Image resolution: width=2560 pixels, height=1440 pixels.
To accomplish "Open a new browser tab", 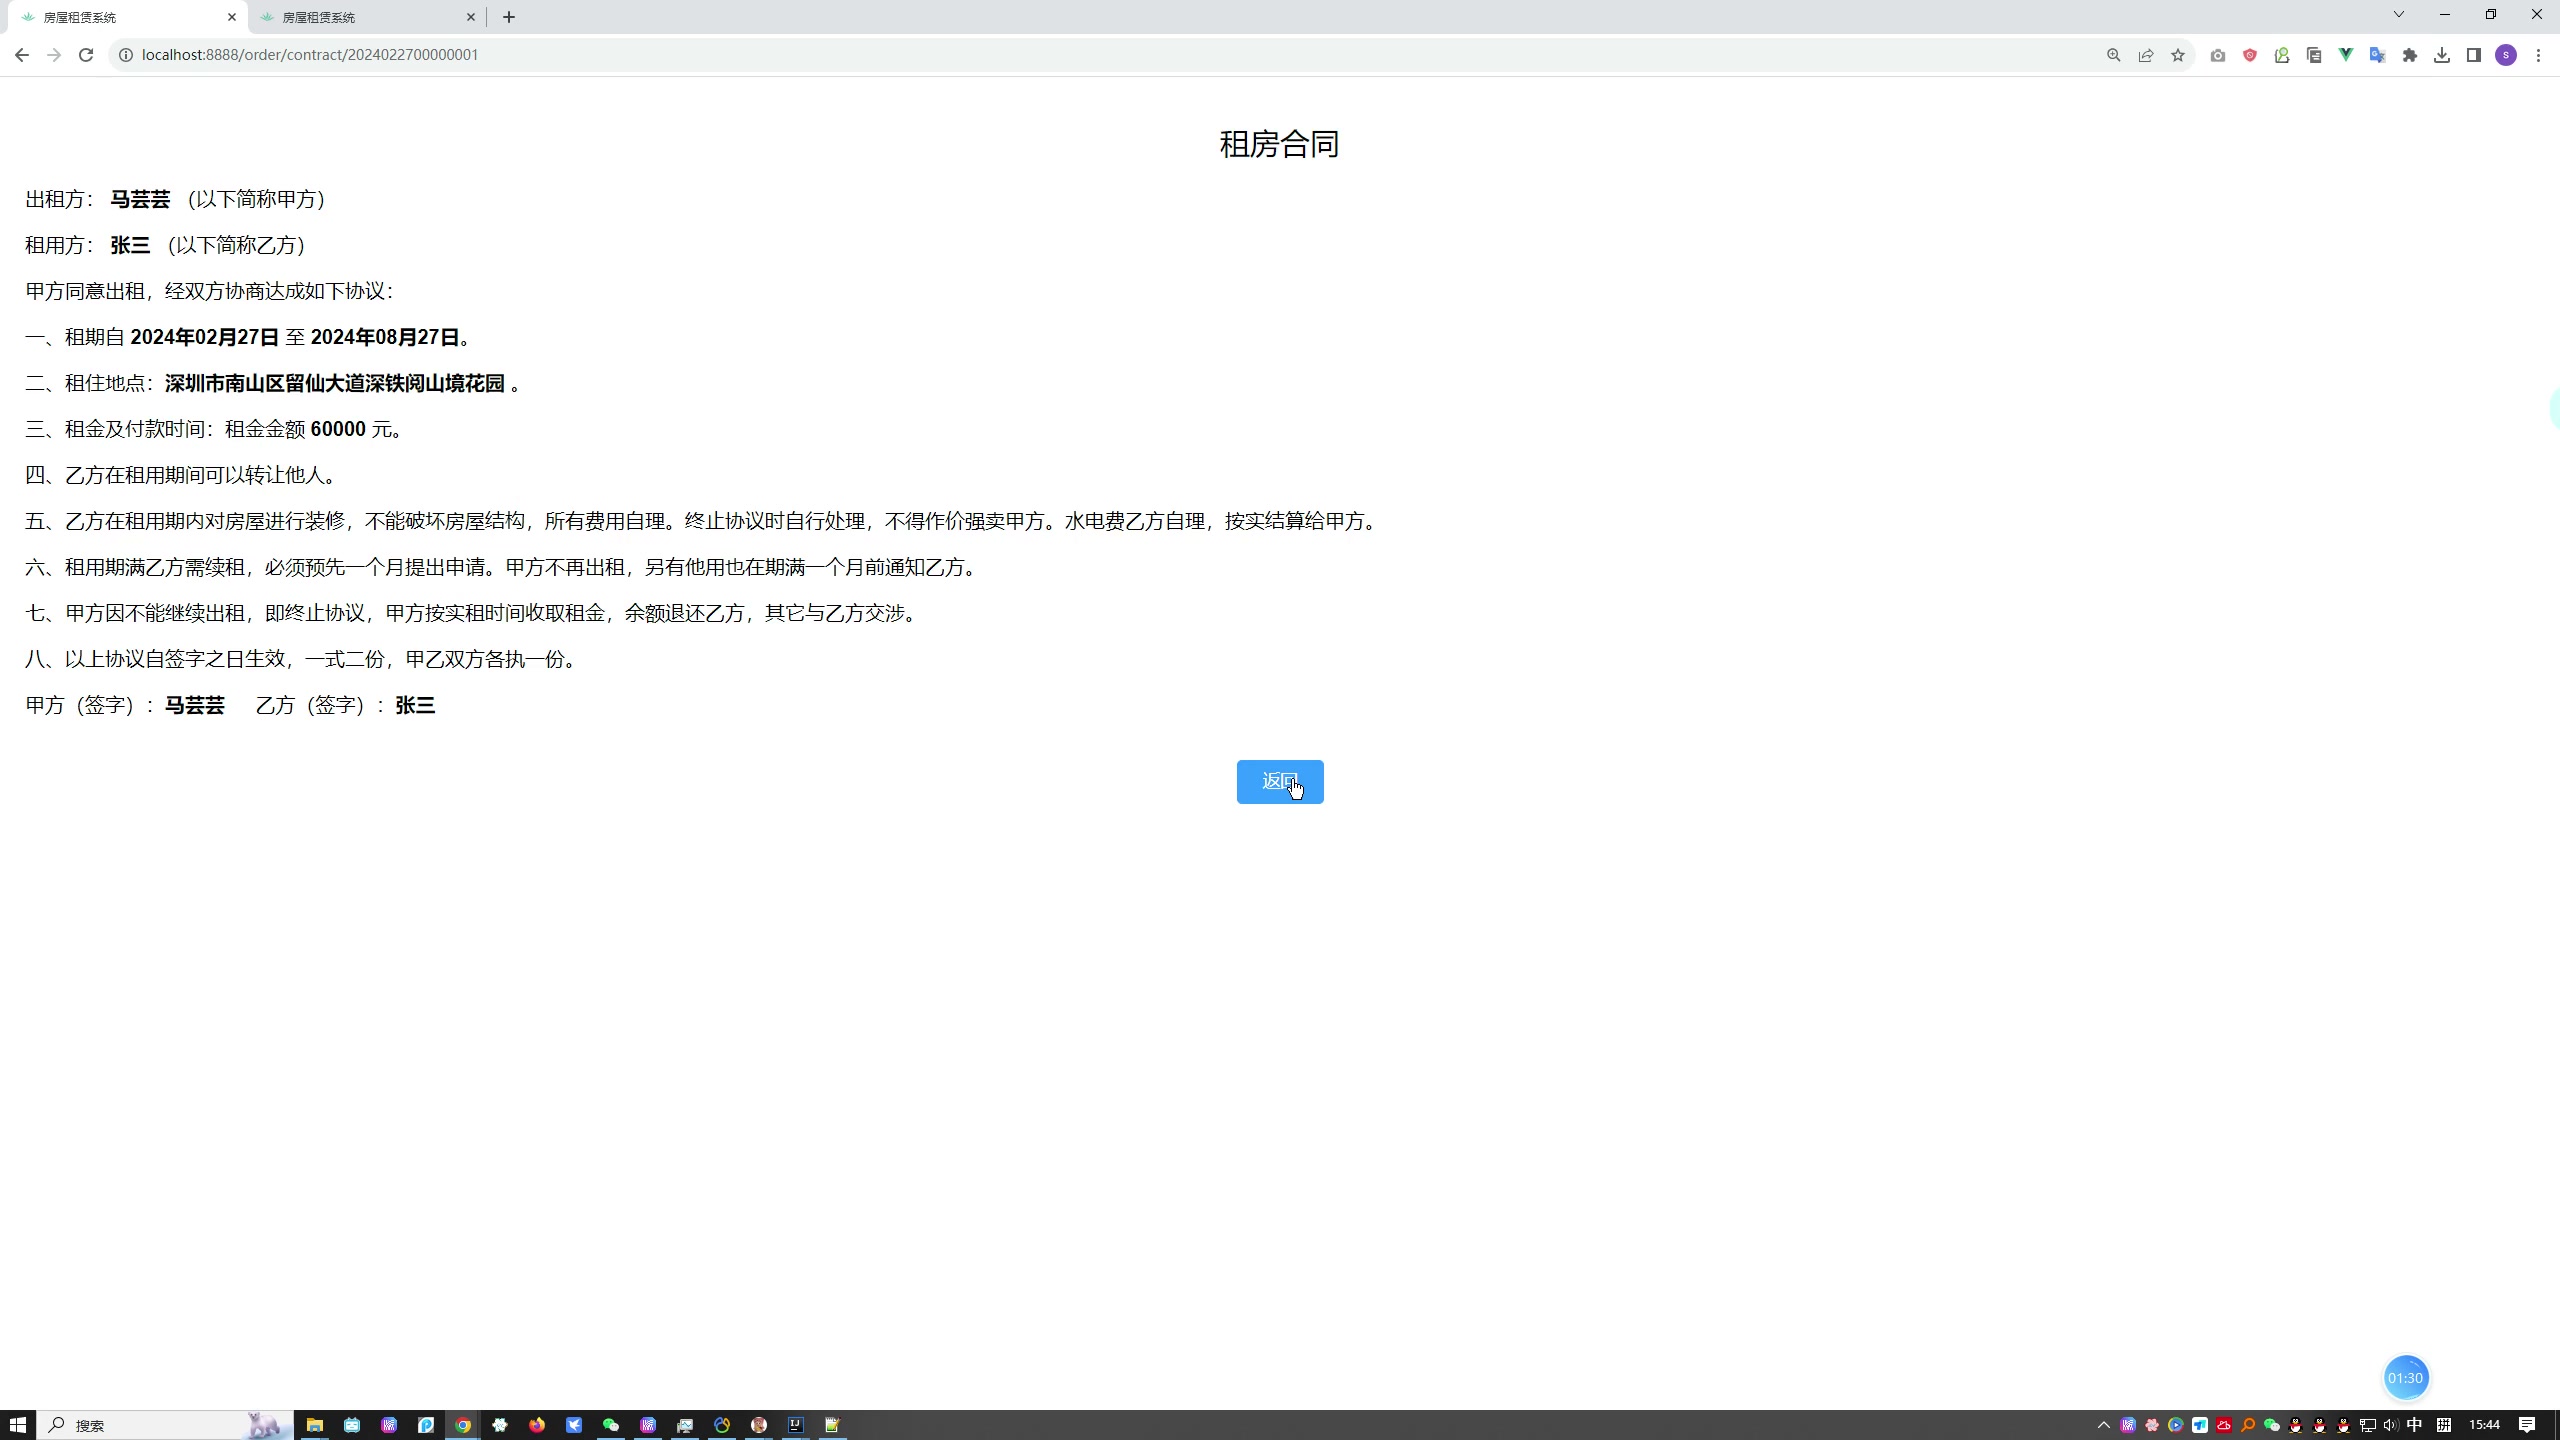I will [509, 17].
